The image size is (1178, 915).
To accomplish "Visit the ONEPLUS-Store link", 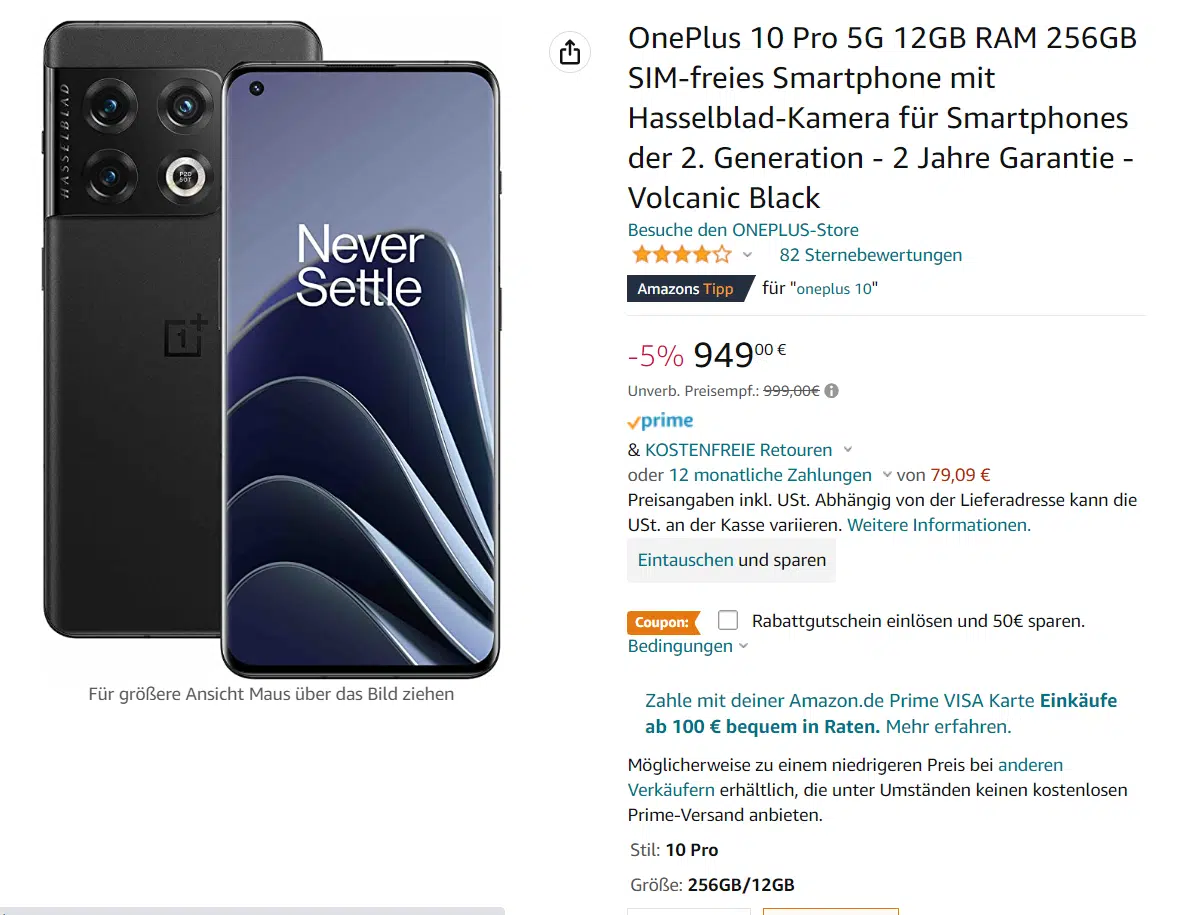I will 743,230.
